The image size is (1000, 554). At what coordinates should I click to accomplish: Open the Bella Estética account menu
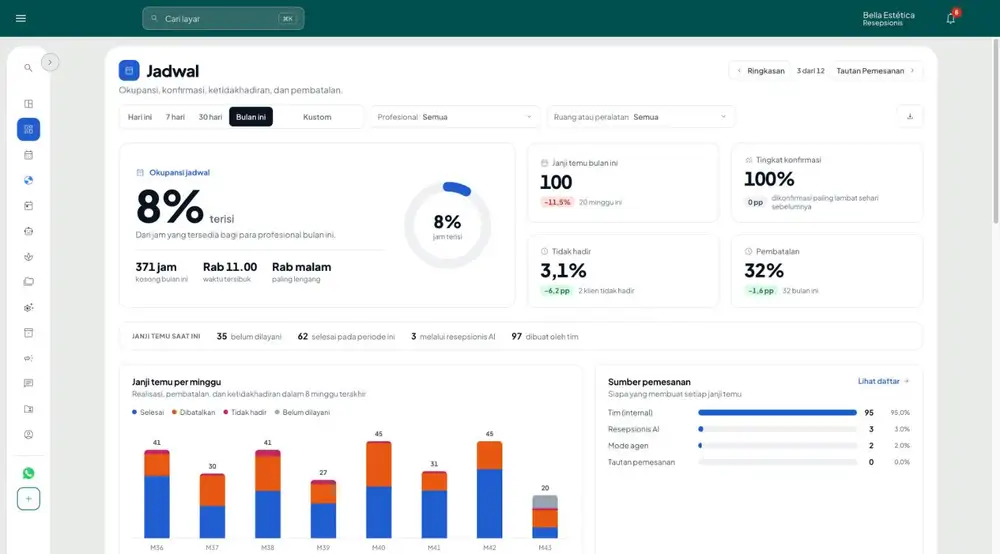(888, 18)
